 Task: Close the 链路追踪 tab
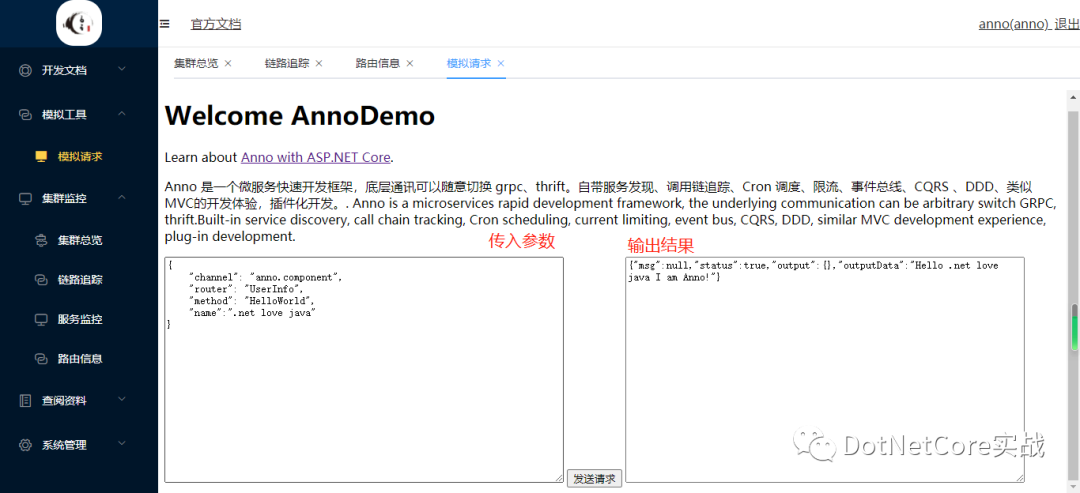point(319,63)
